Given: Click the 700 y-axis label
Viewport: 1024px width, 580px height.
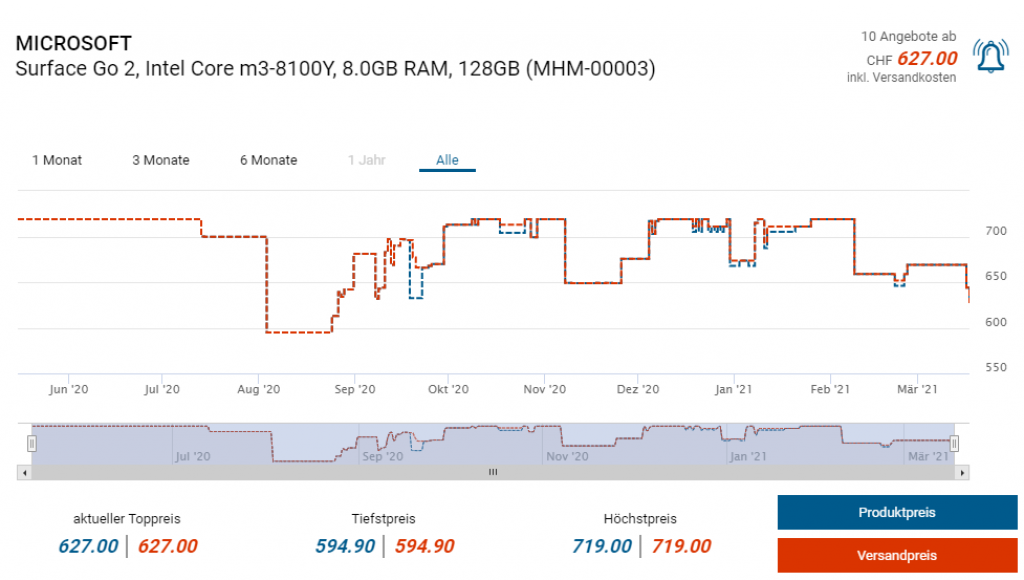Looking at the screenshot, I should click(x=996, y=231).
